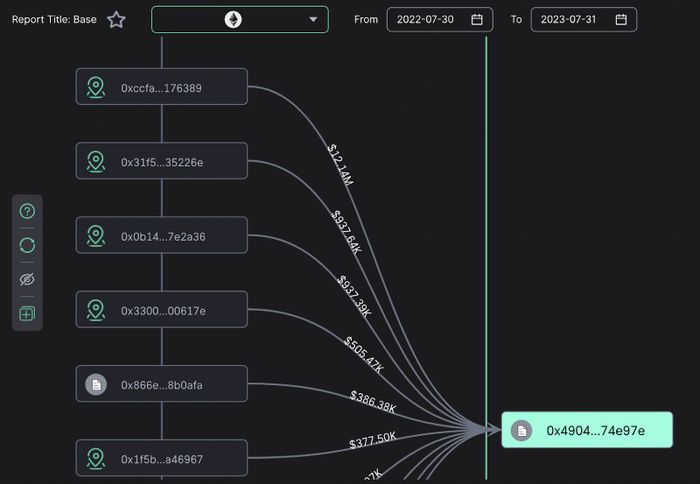Click document icon of 0x4904...74e97e
This screenshot has width=700, height=484.
[x=521, y=430]
